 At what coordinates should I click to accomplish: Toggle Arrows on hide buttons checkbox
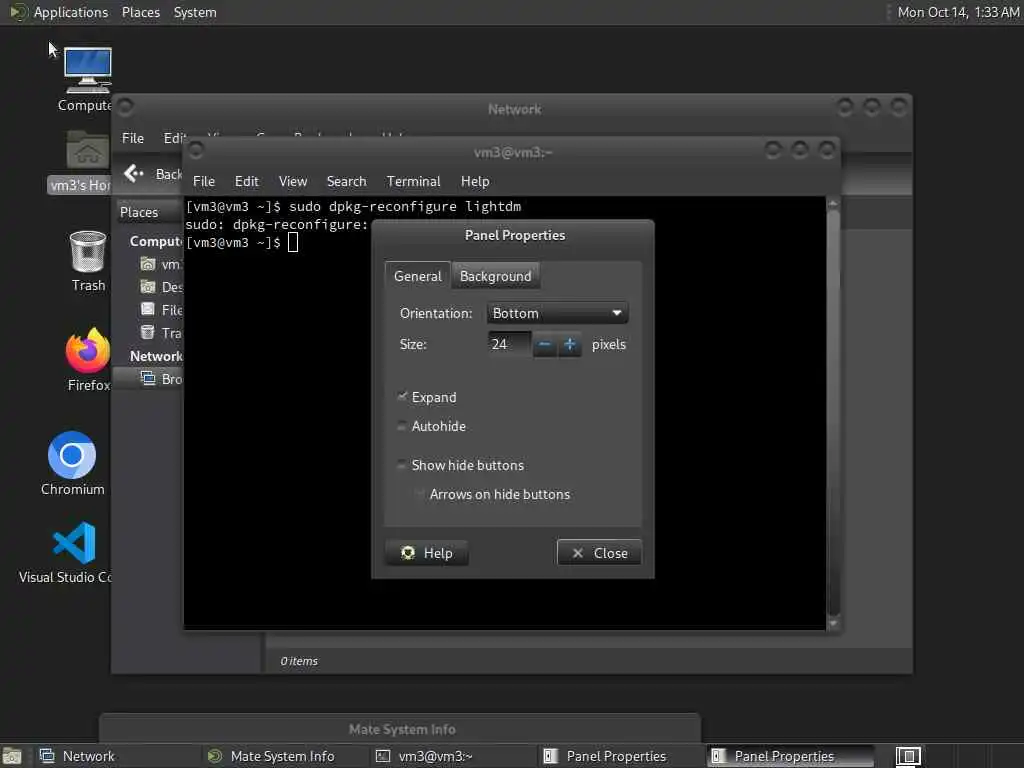420,494
